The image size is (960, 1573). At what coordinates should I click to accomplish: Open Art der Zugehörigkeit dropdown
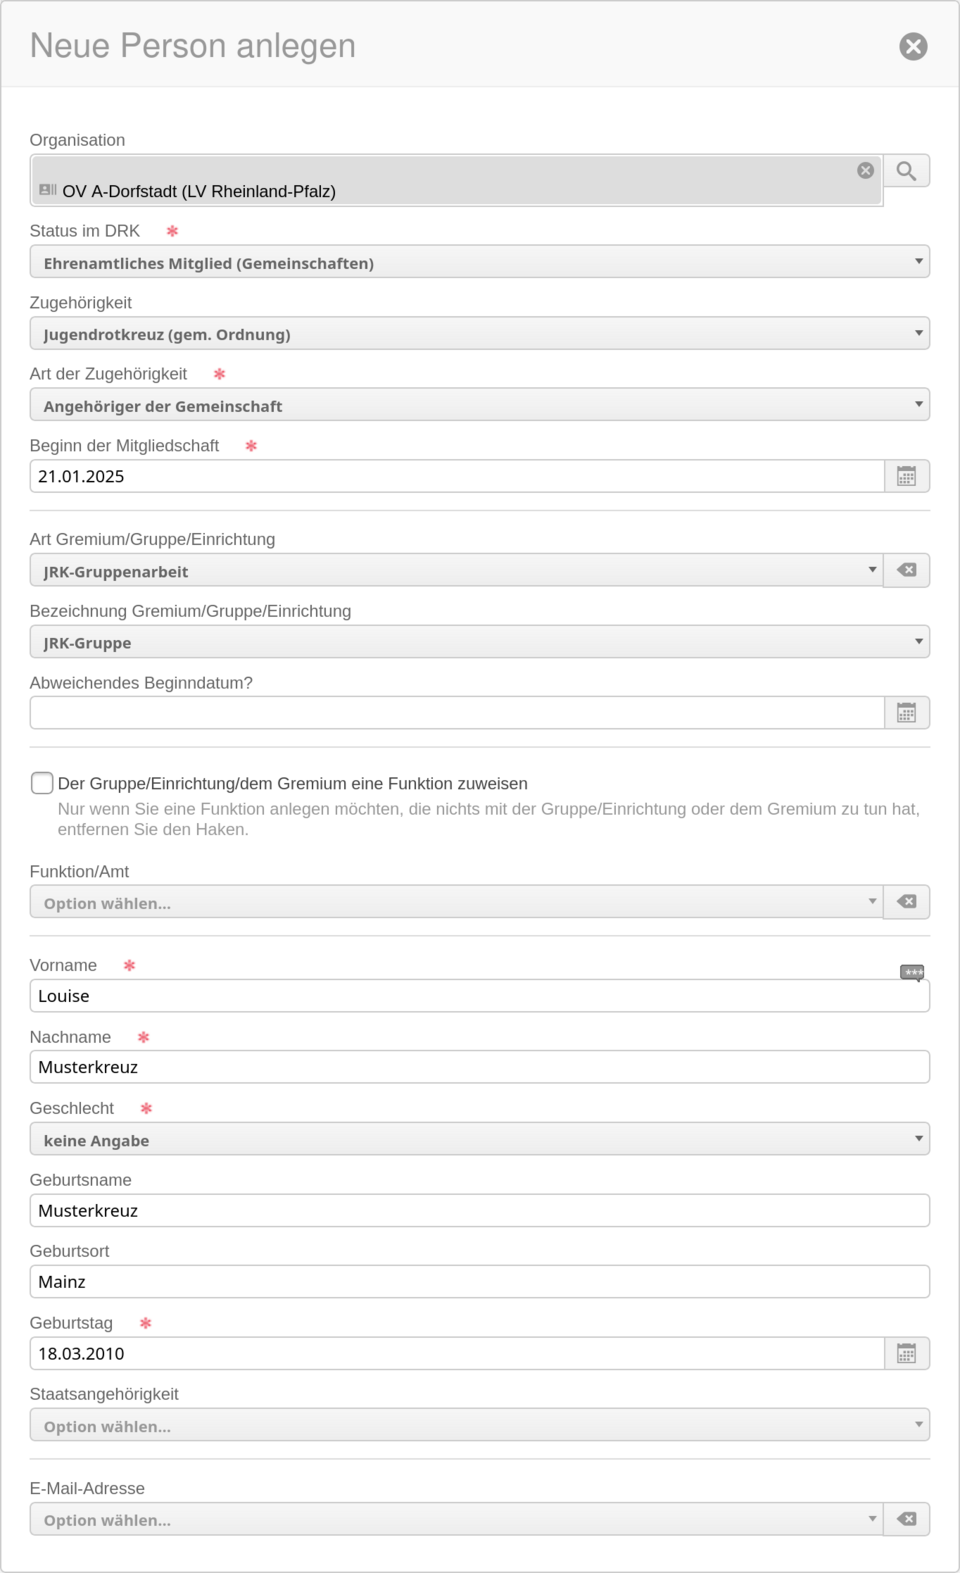click(480, 405)
